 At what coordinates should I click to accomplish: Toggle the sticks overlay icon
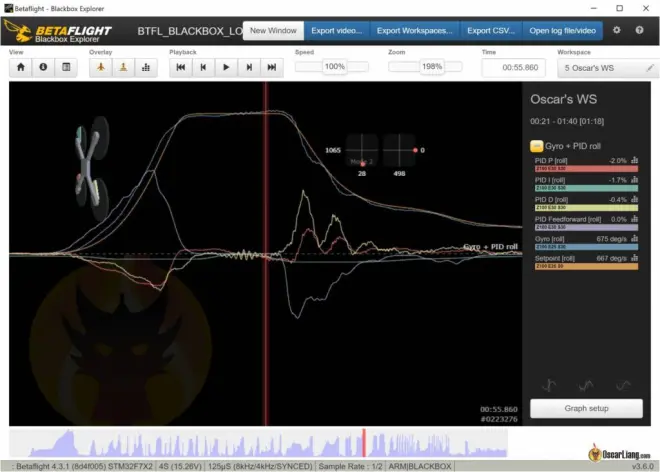[123, 67]
